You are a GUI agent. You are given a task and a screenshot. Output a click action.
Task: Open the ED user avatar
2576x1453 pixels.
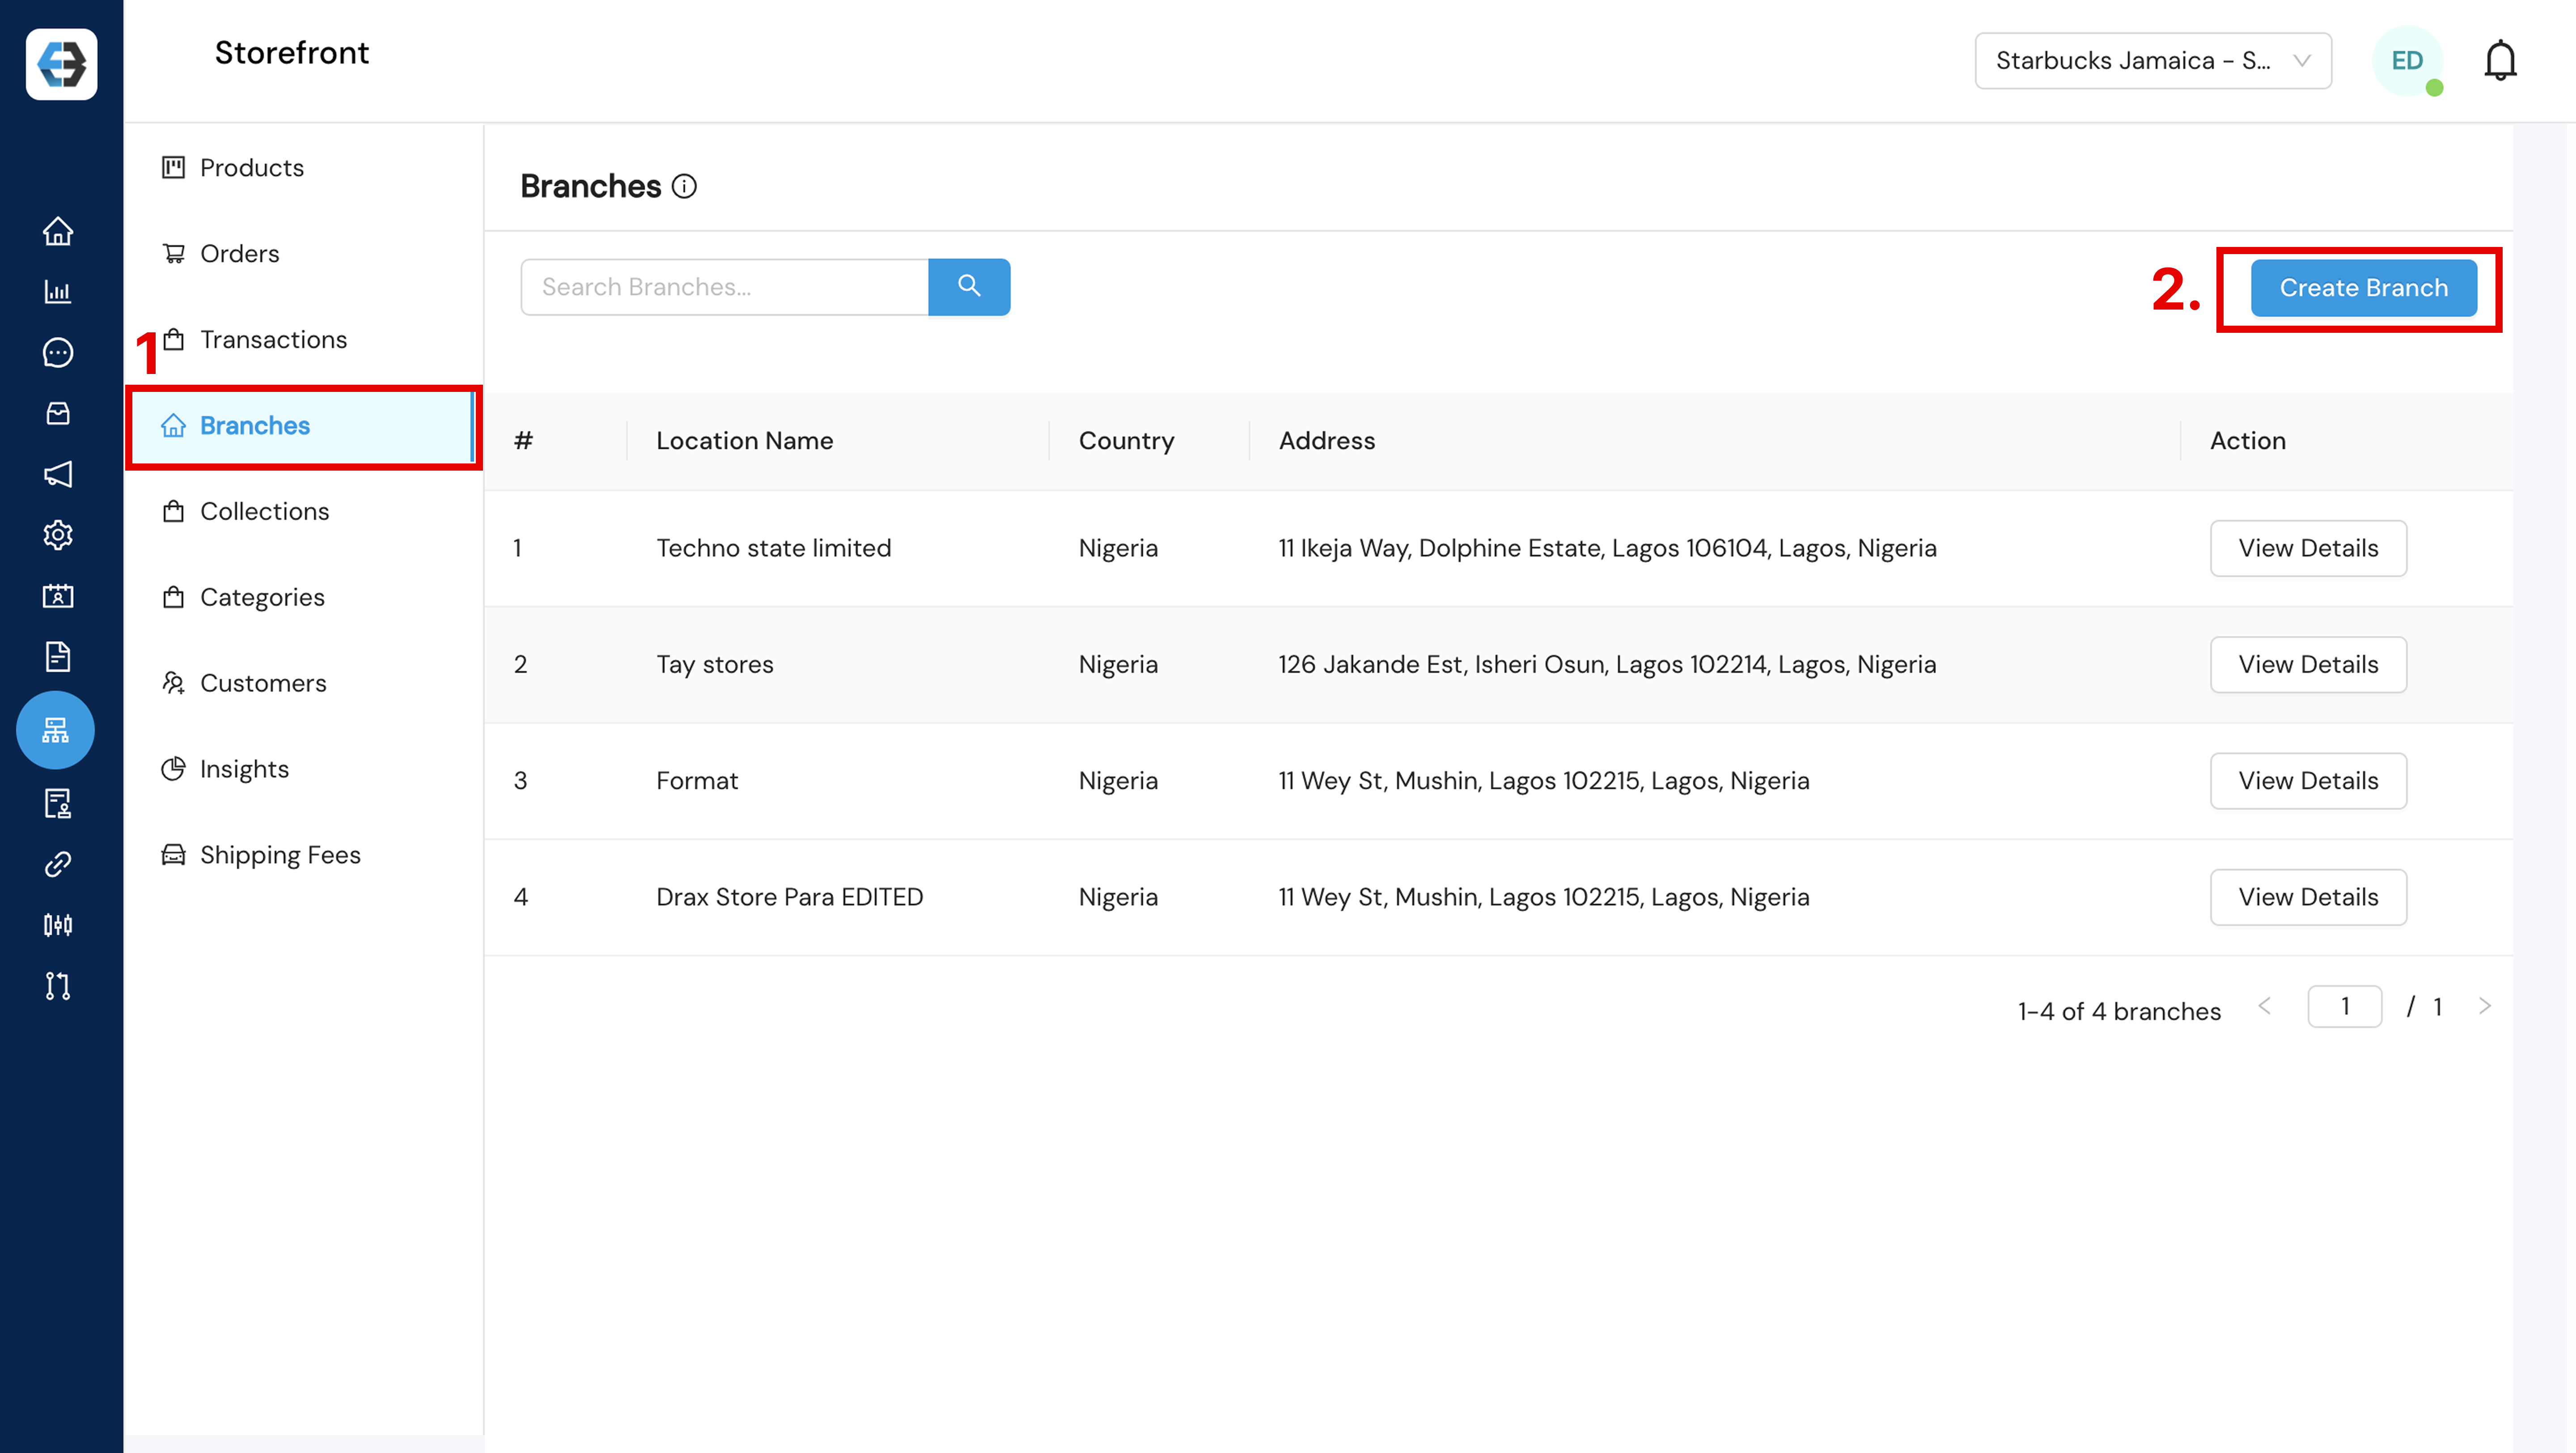pos(2407,61)
